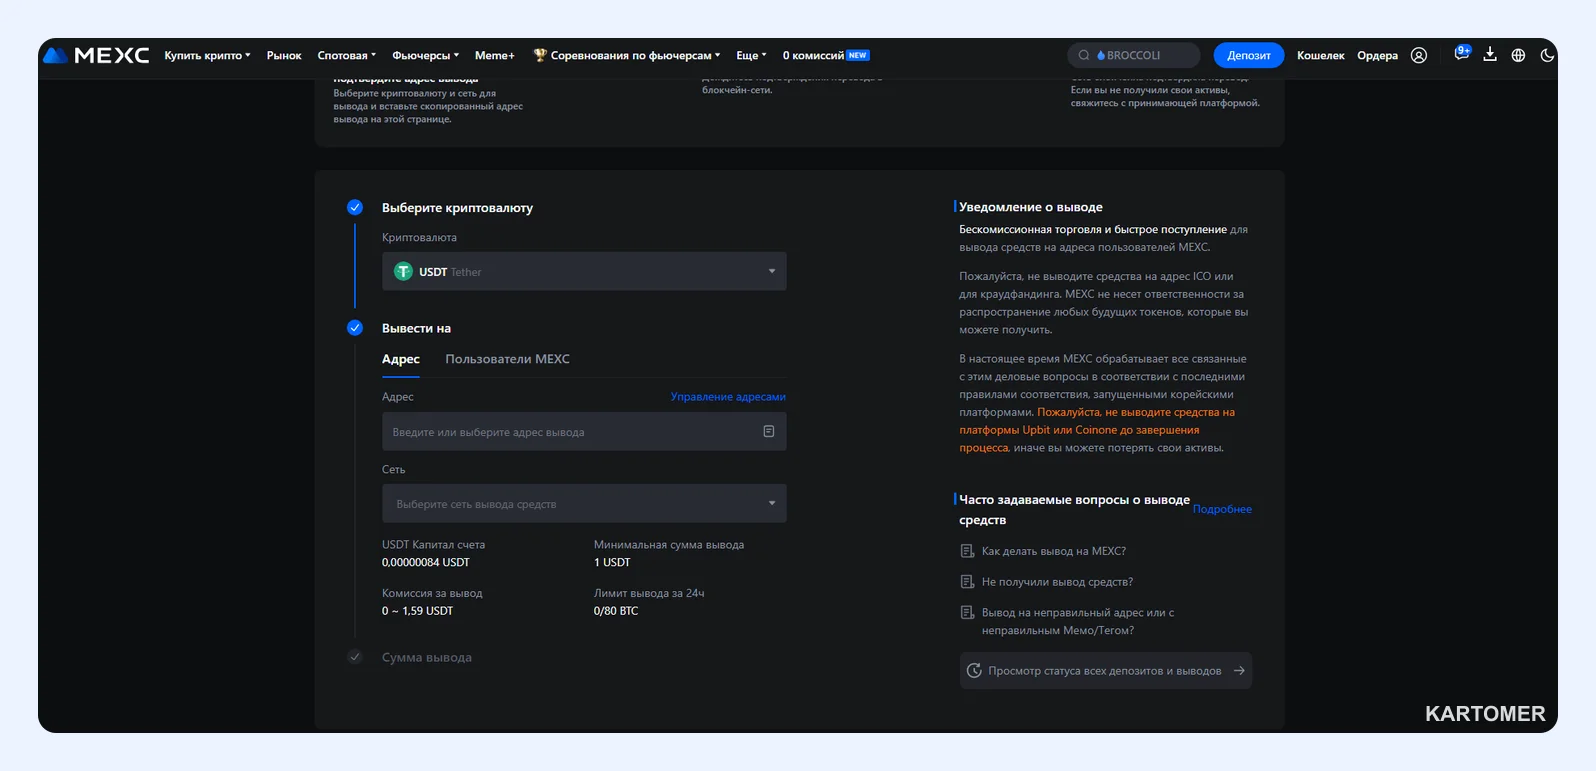Open 'Соревнования по фьючерсам' menu
Image resolution: width=1596 pixels, height=771 pixels.
627,56
